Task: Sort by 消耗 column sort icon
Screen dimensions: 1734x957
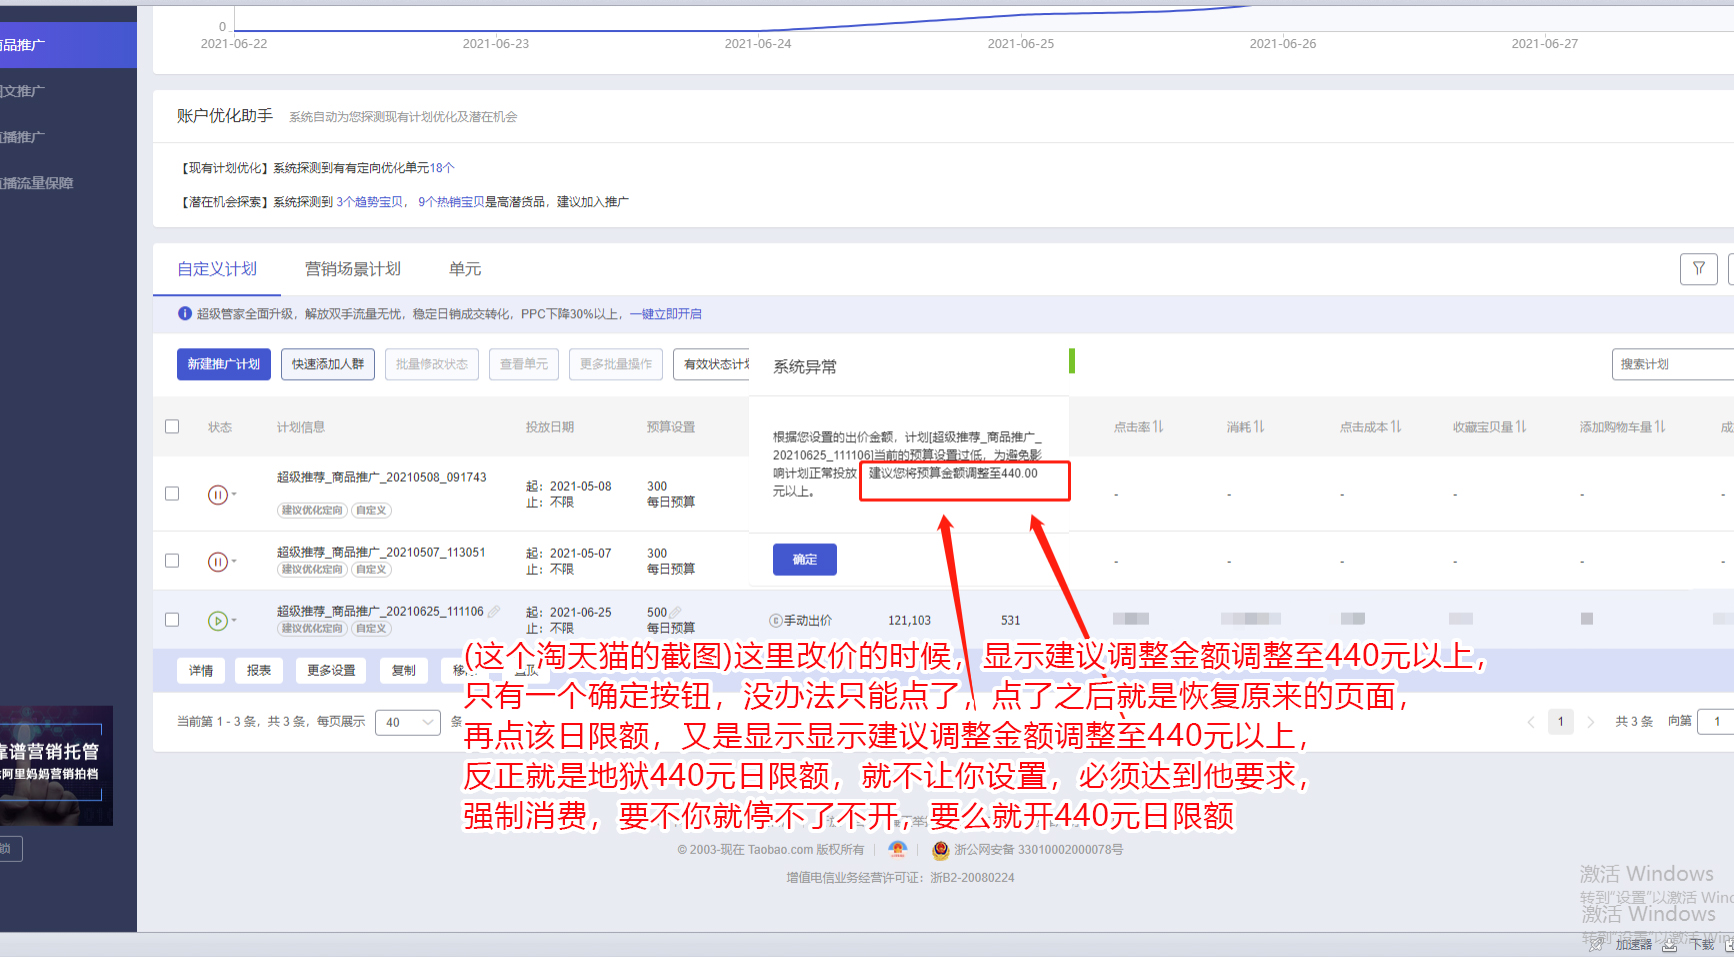Action: coord(1259,427)
